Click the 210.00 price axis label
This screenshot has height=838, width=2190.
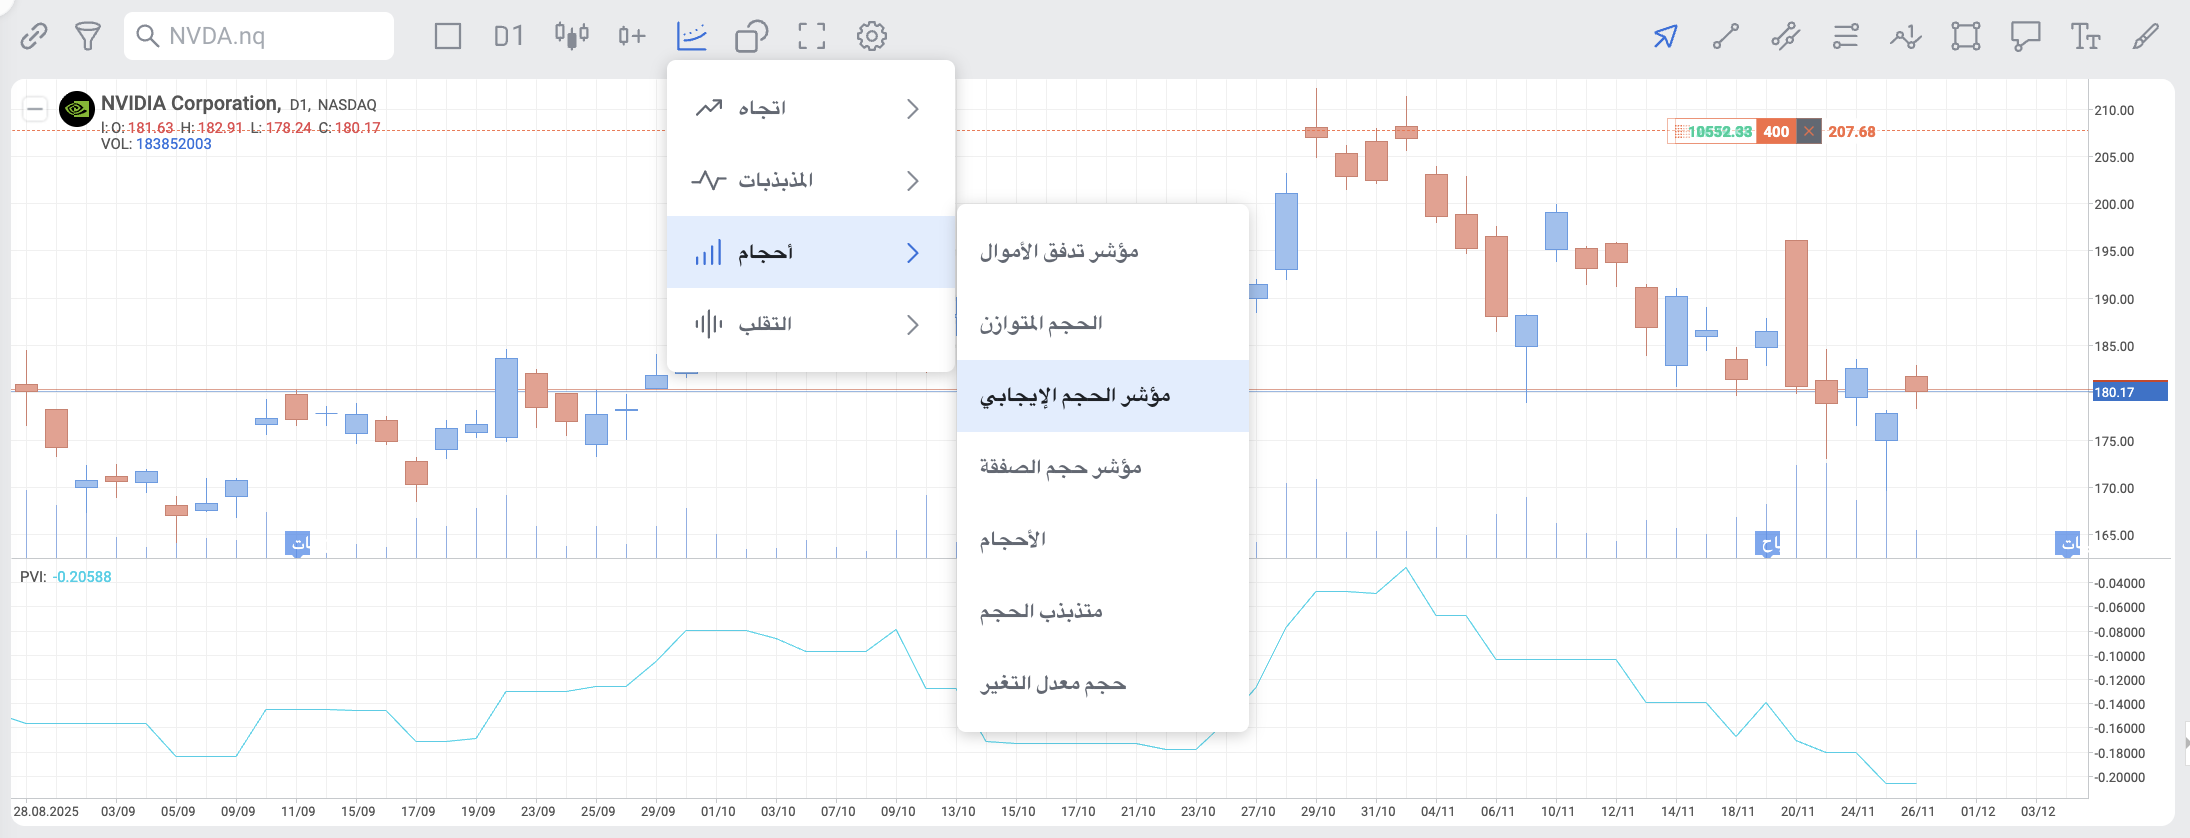(2114, 110)
